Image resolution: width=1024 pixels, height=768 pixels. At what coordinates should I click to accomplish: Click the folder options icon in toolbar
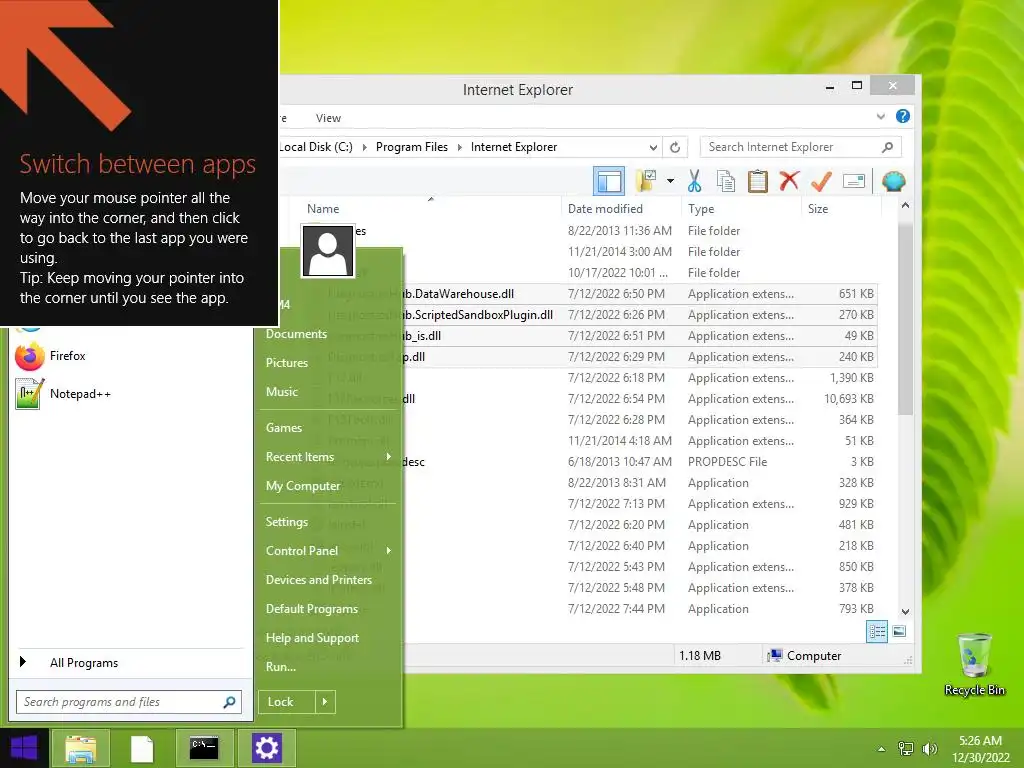646,181
